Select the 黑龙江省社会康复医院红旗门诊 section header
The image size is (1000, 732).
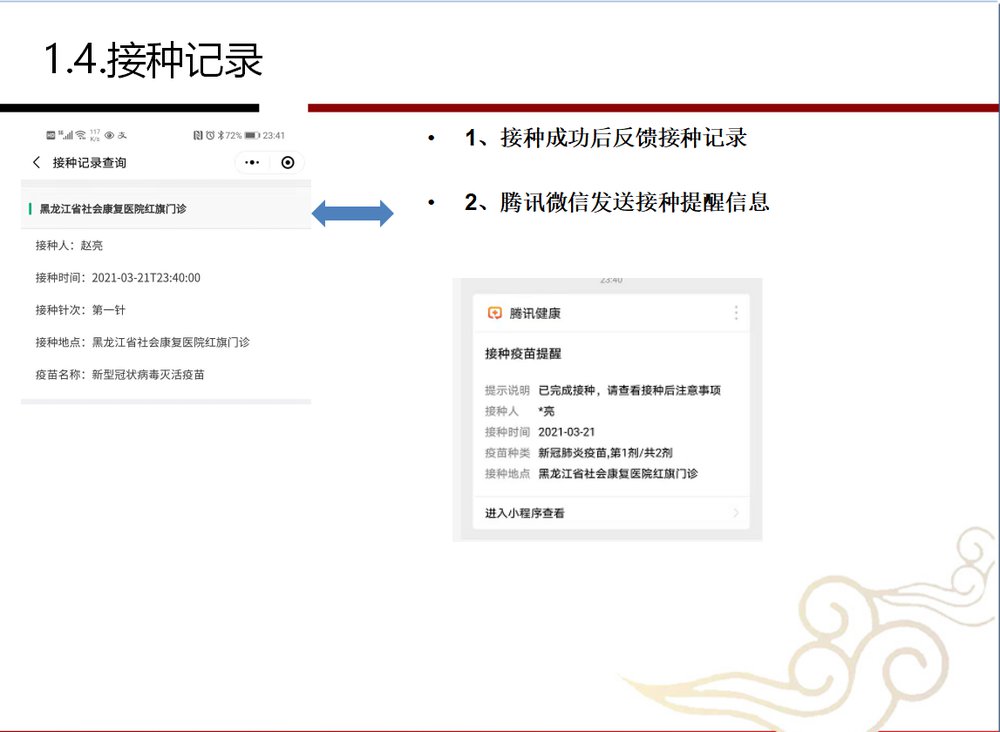point(113,209)
